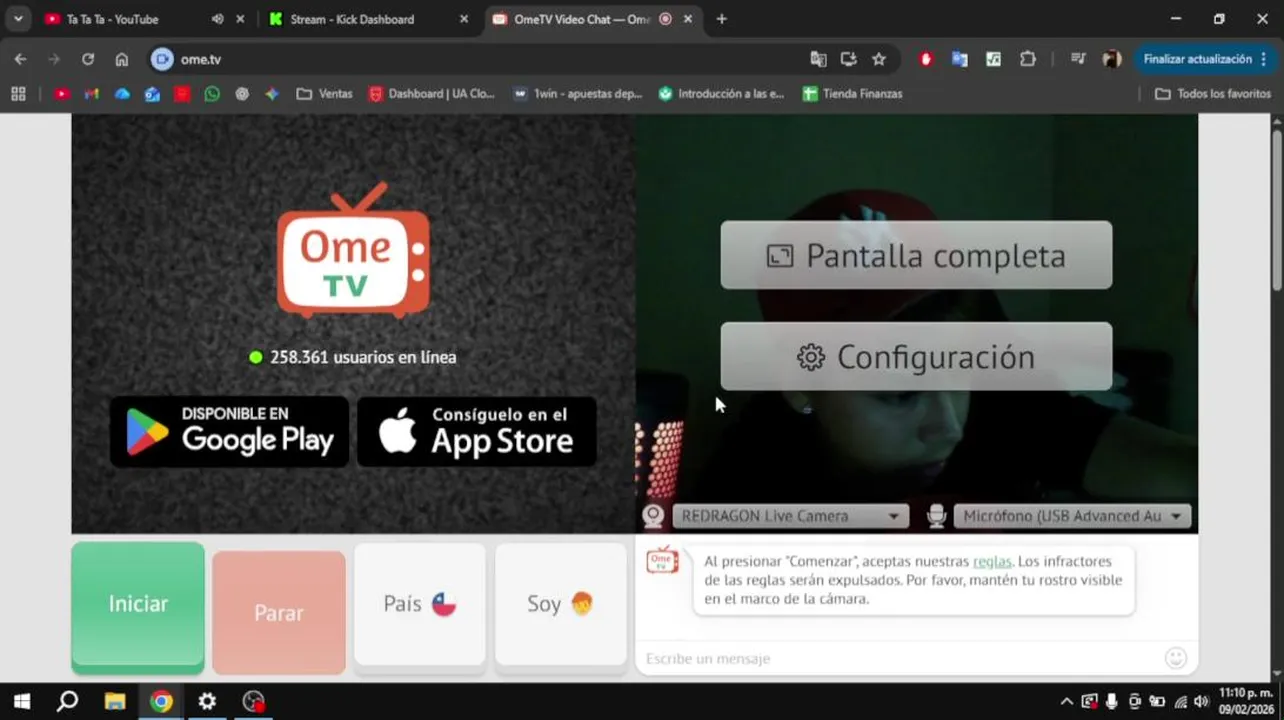Open the extensions puzzle icon
Viewport: 1284px width, 720px height.
point(1028,59)
